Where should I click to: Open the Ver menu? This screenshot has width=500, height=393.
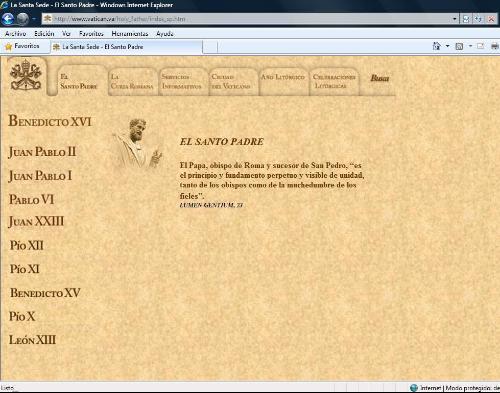point(66,34)
